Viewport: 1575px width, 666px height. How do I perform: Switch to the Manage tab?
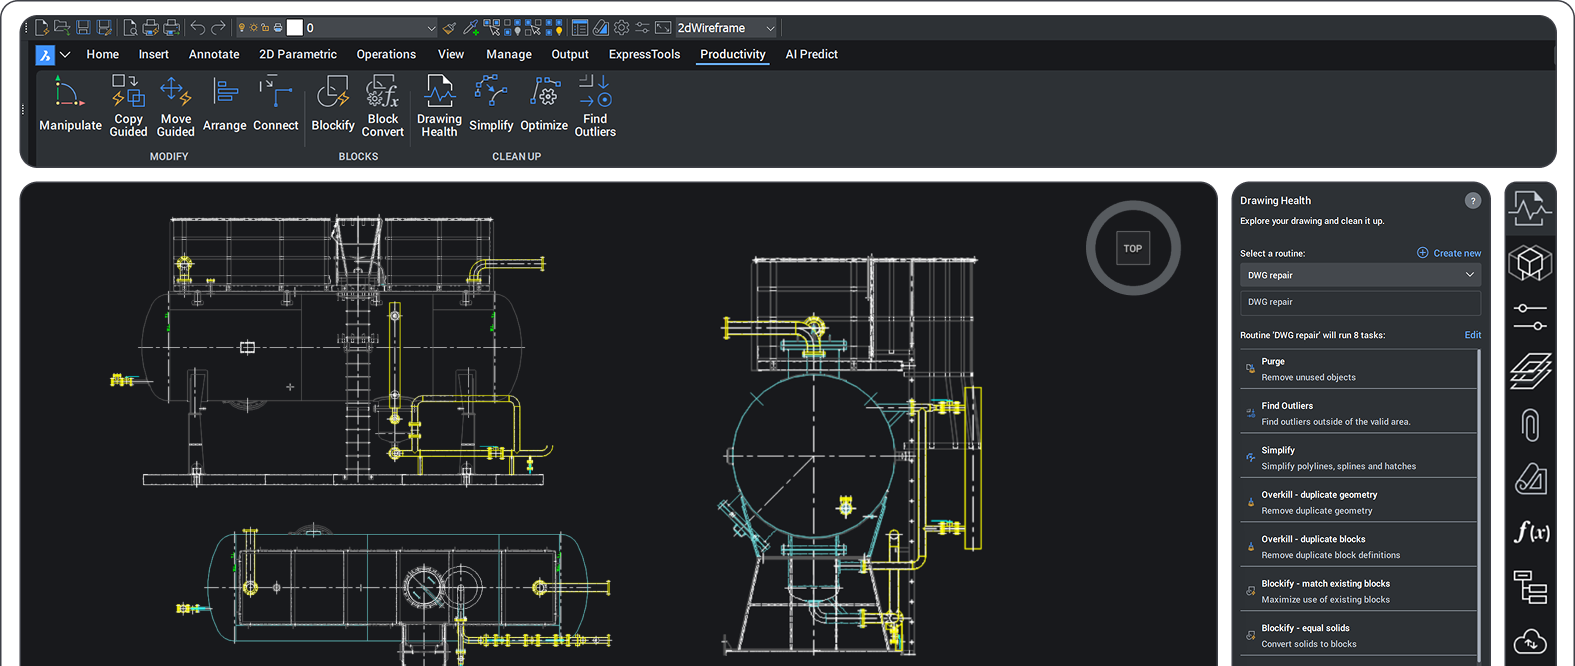(x=509, y=55)
